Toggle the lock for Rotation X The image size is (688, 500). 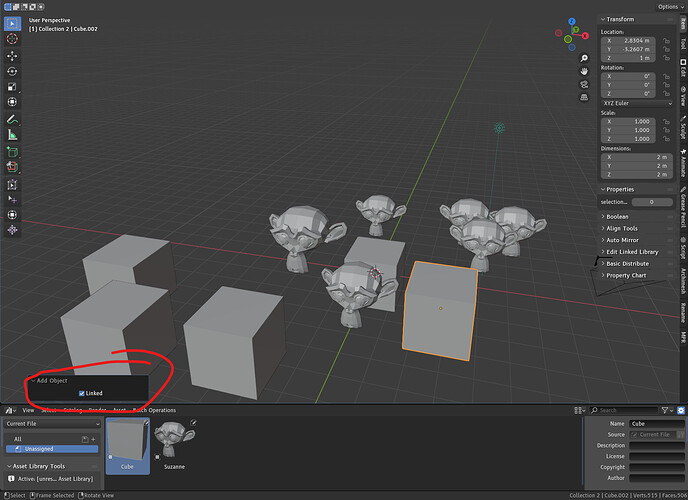point(666,76)
